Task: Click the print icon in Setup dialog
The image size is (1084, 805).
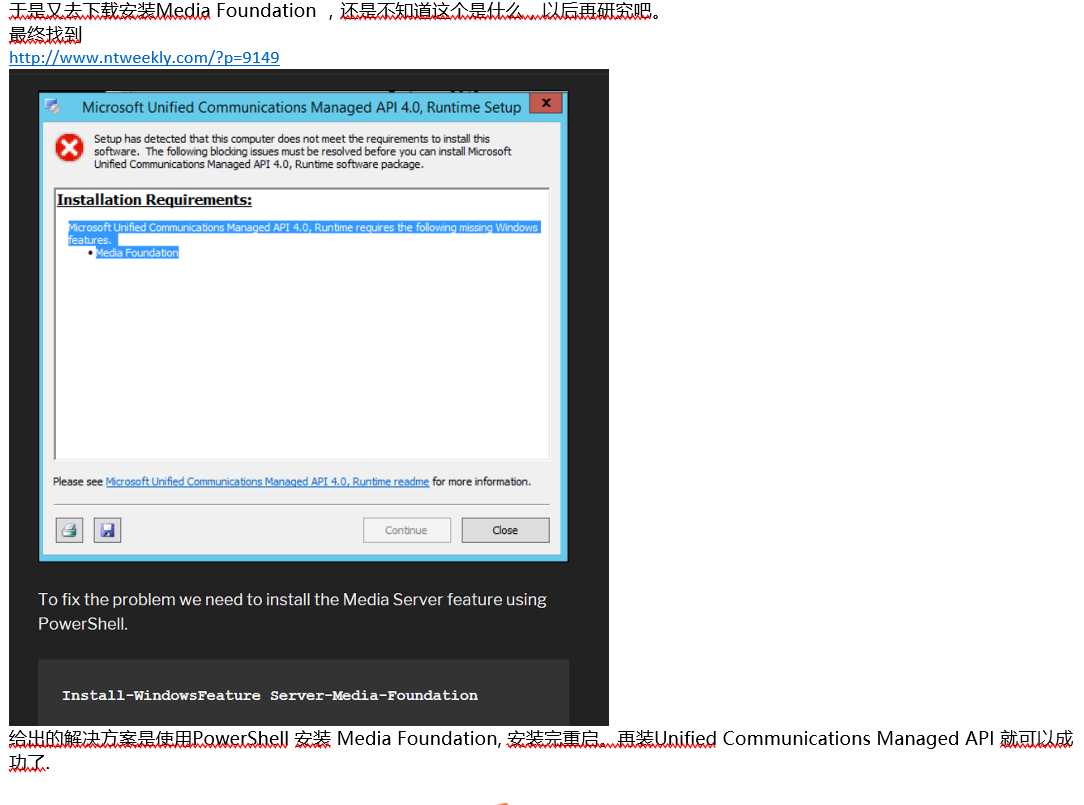Action: click(x=69, y=530)
